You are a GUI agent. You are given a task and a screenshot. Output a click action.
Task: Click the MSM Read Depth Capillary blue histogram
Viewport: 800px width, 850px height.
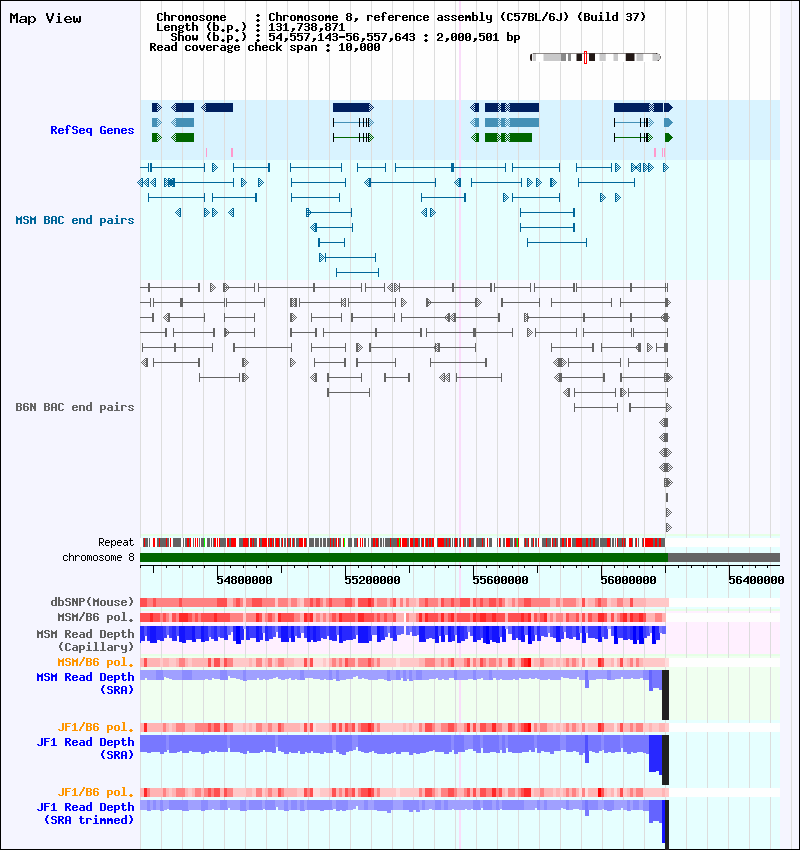(x=403, y=635)
